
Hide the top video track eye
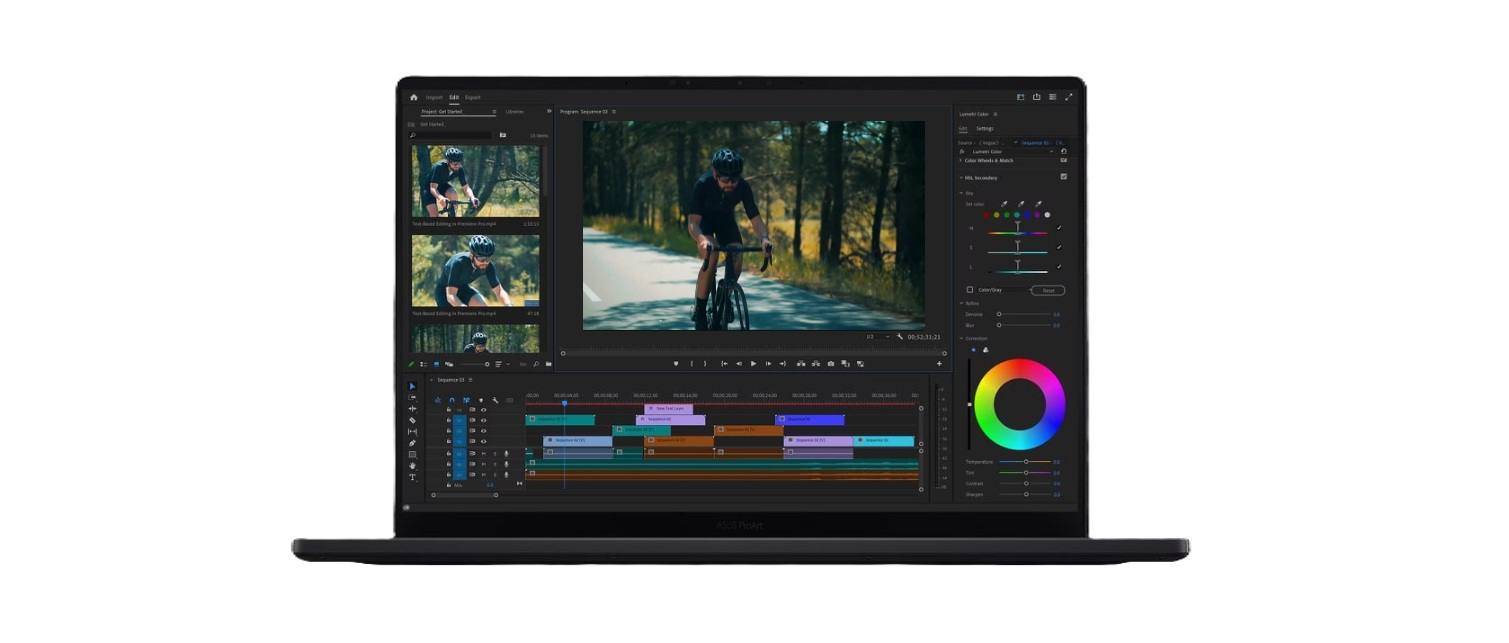pyautogui.click(x=484, y=409)
